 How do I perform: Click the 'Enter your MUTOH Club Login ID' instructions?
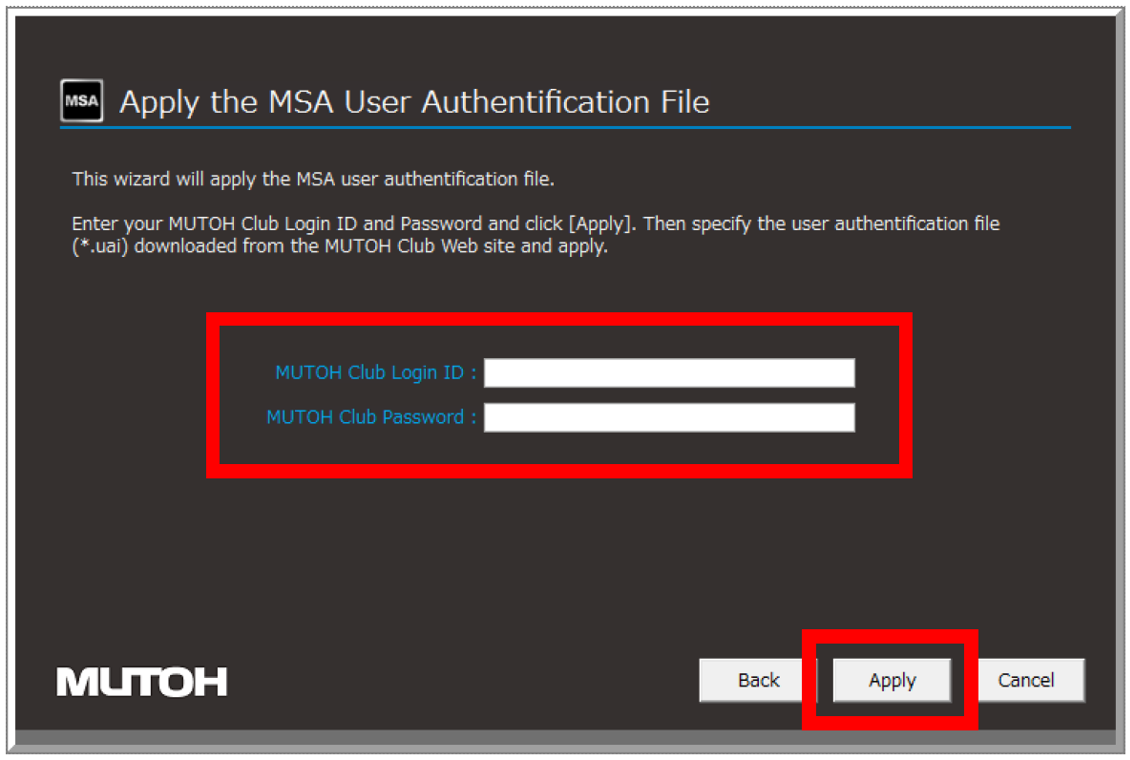click(x=535, y=235)
